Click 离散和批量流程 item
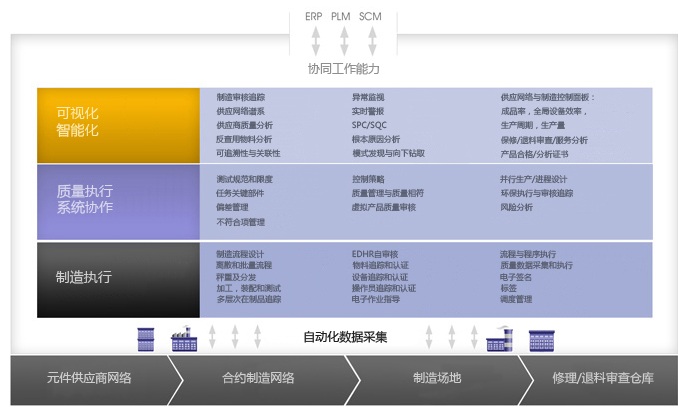Screen dimensions: 678x408 tap(244, 265)
